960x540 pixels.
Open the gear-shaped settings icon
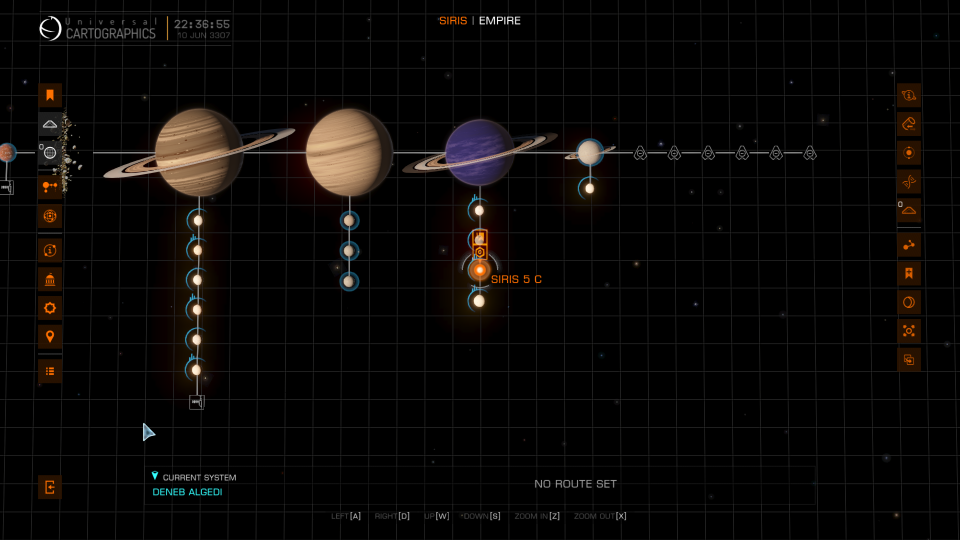click(50, 308)
